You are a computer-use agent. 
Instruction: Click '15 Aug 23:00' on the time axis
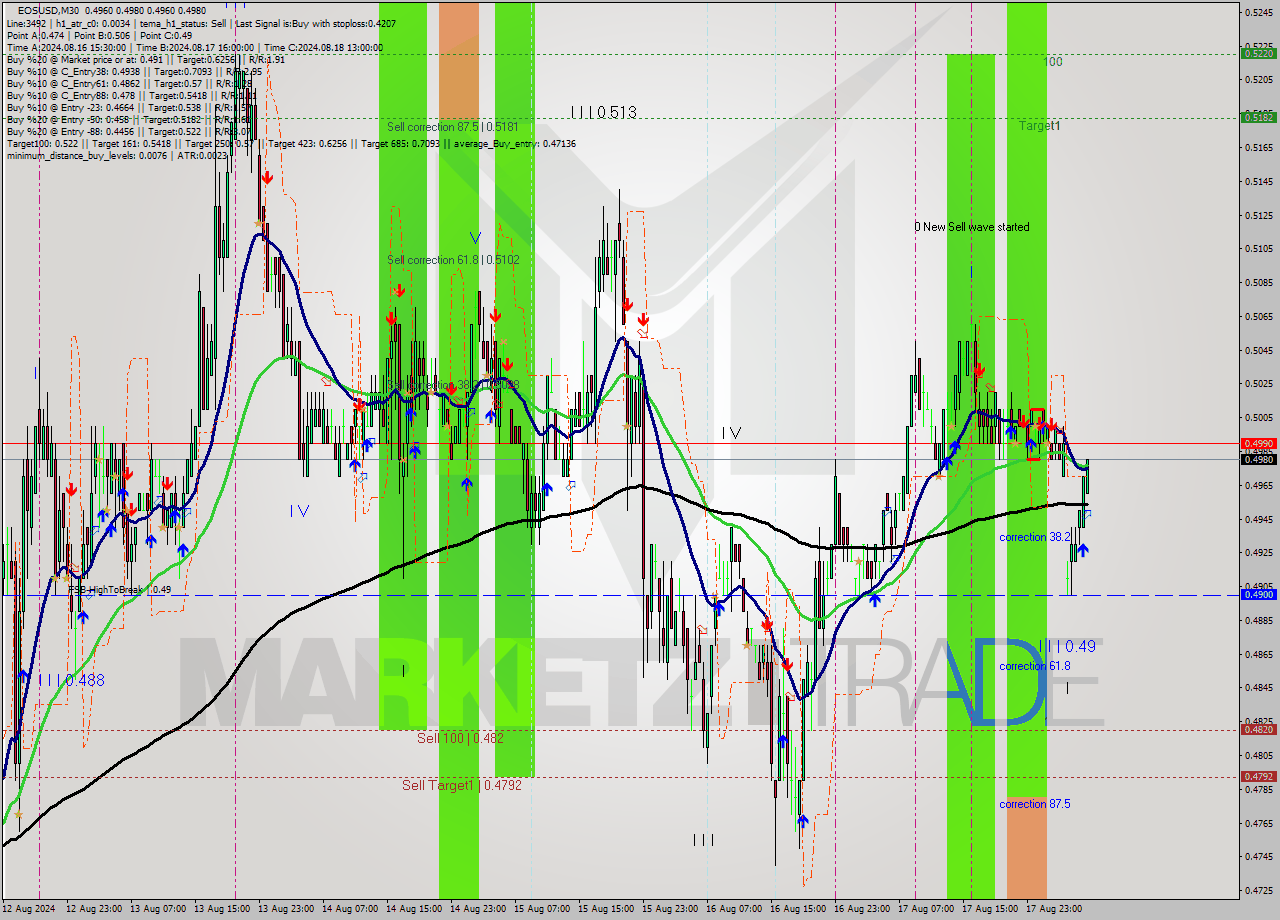(670, 909)
